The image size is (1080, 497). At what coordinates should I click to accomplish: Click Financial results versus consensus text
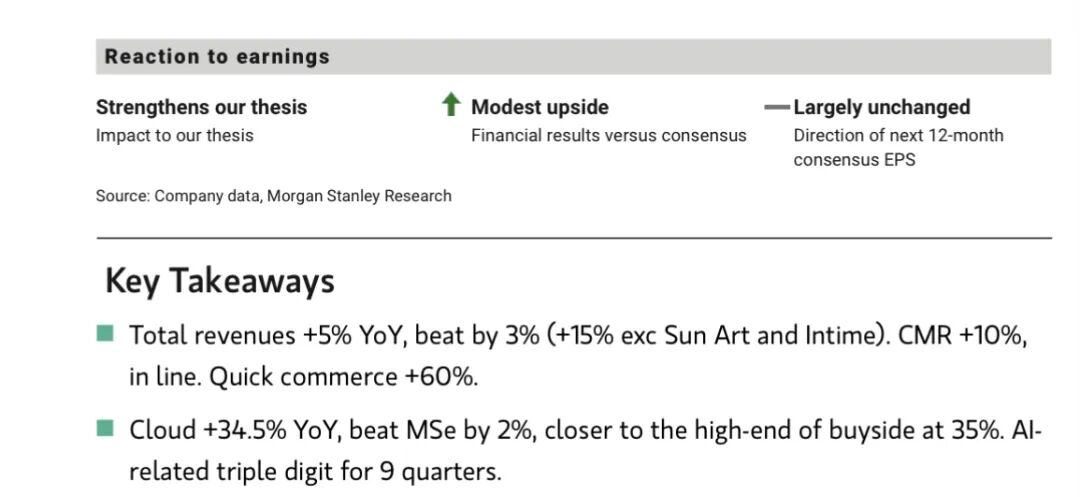pyautogui.click(x=608, y=135)
